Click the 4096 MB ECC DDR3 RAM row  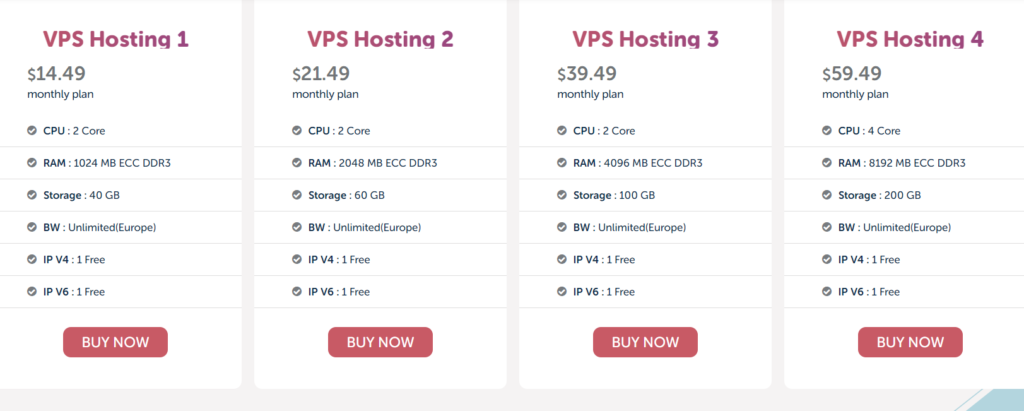pos(645,163)
